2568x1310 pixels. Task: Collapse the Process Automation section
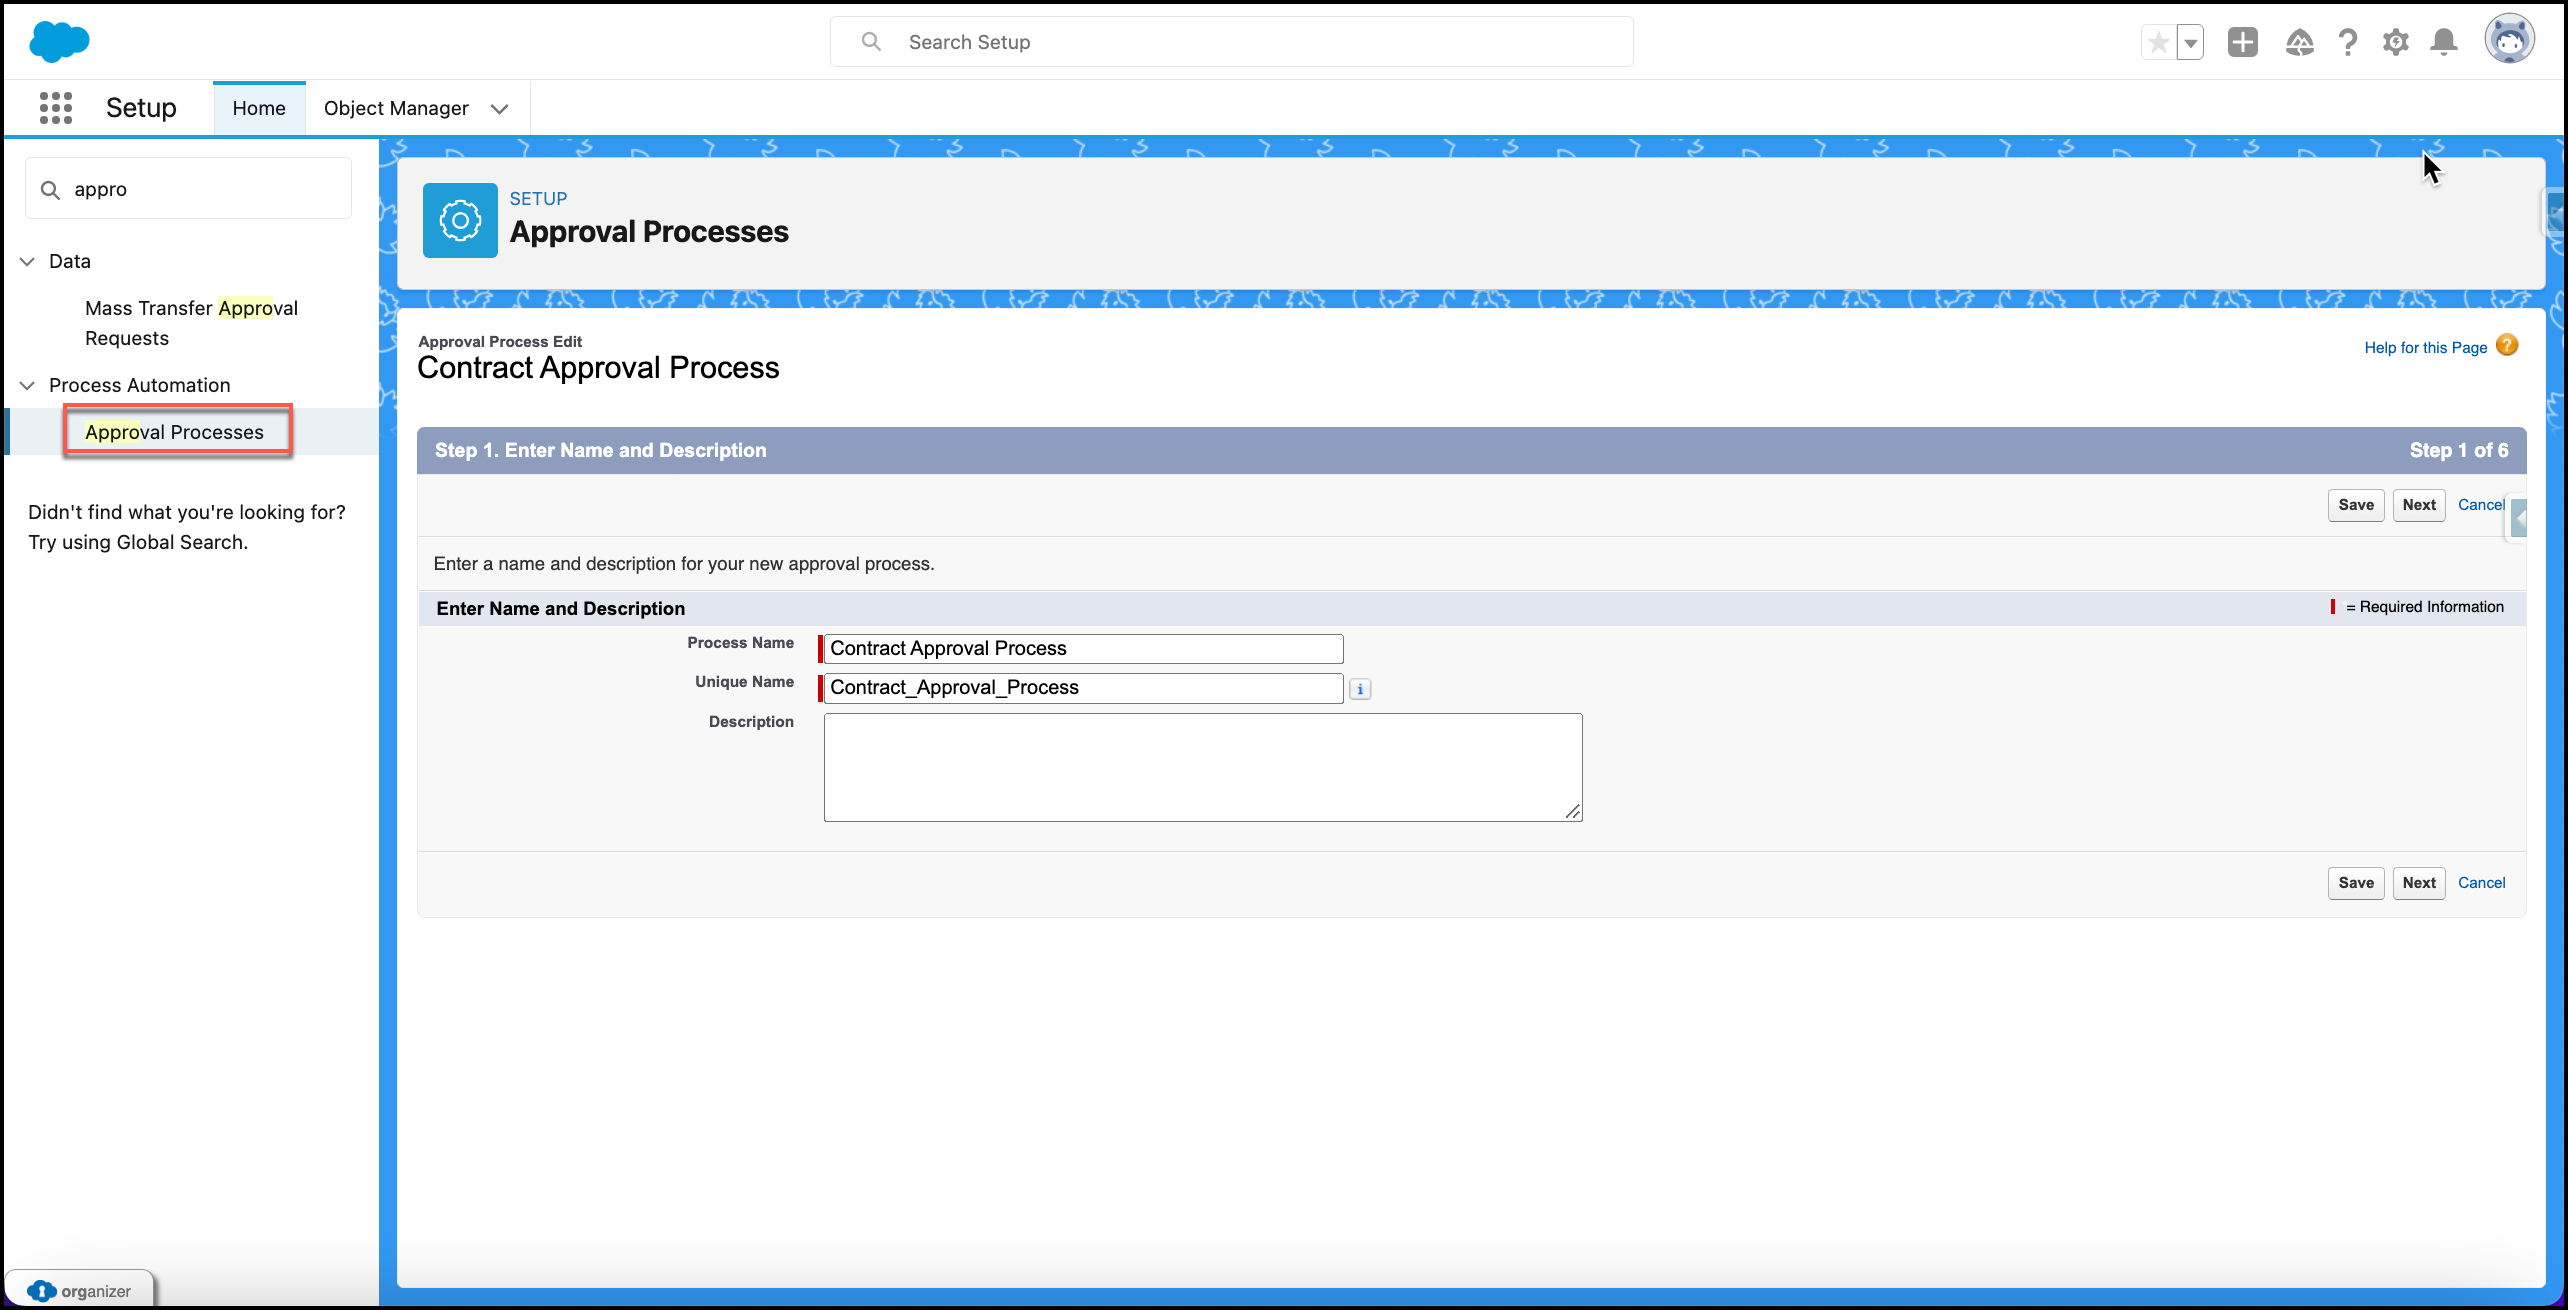(x=27, y=385)
